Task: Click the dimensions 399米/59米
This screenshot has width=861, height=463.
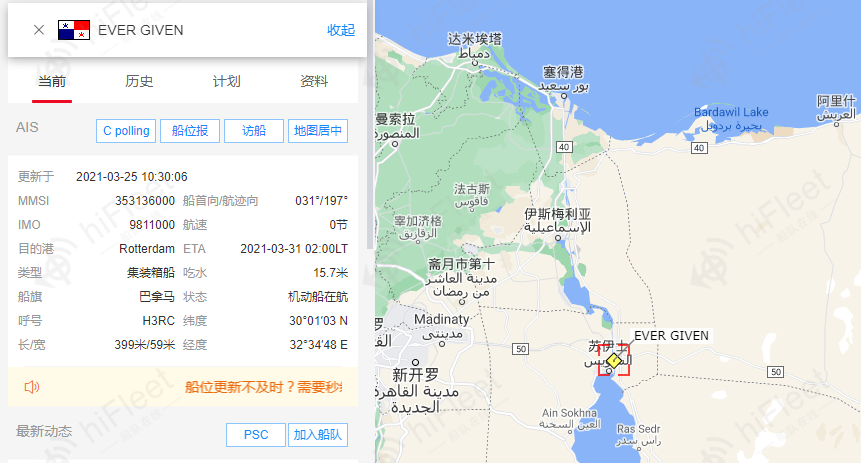Action: [x=145, y=345]
